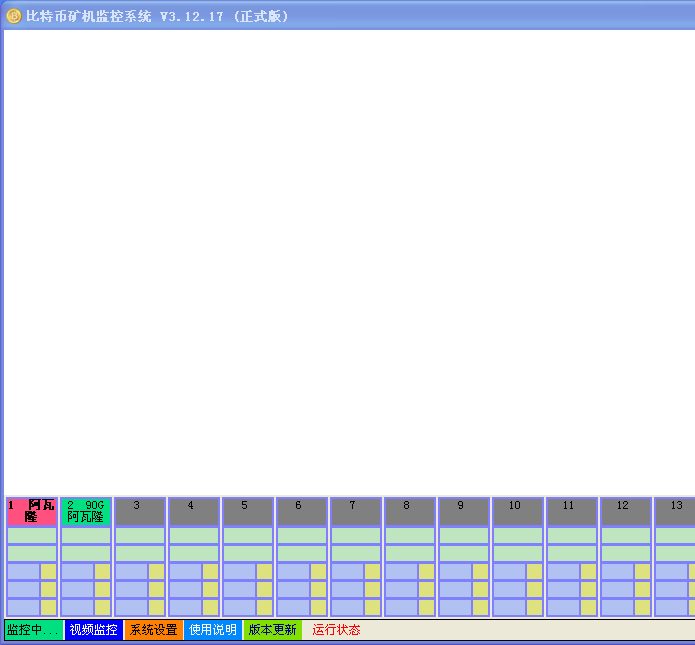Select the gray miner slot 5 header

248,511
